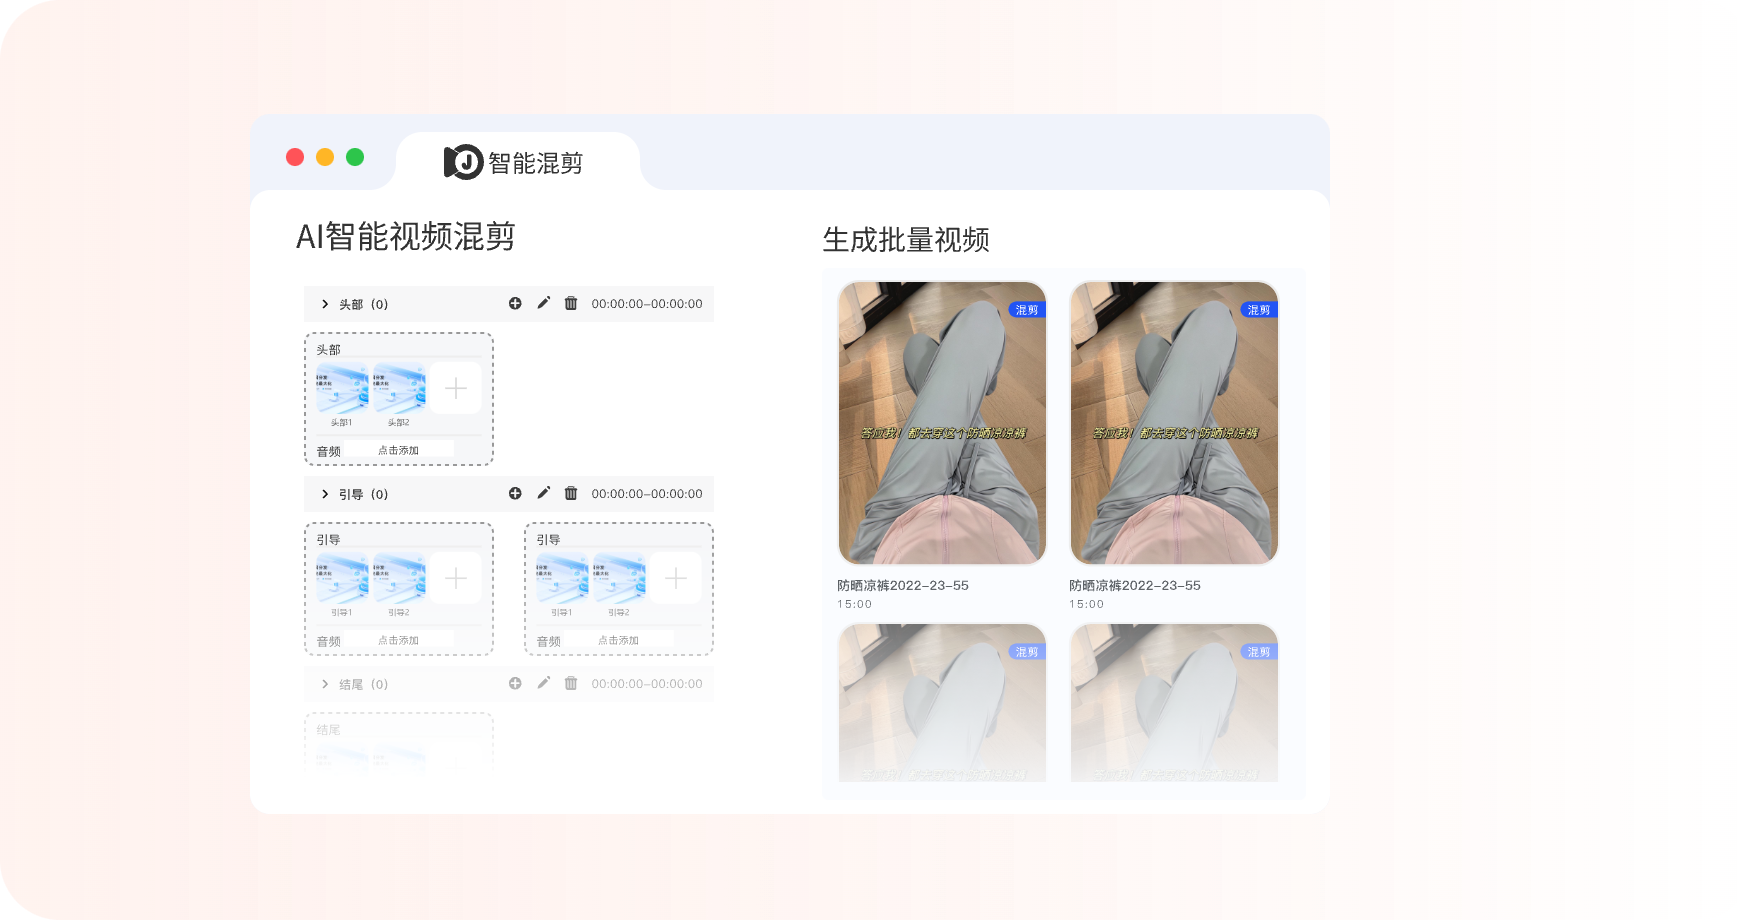Screen dimensions: 1756x920
Task: Click the 15:00 duration under right video
Action: point(1087,604)
